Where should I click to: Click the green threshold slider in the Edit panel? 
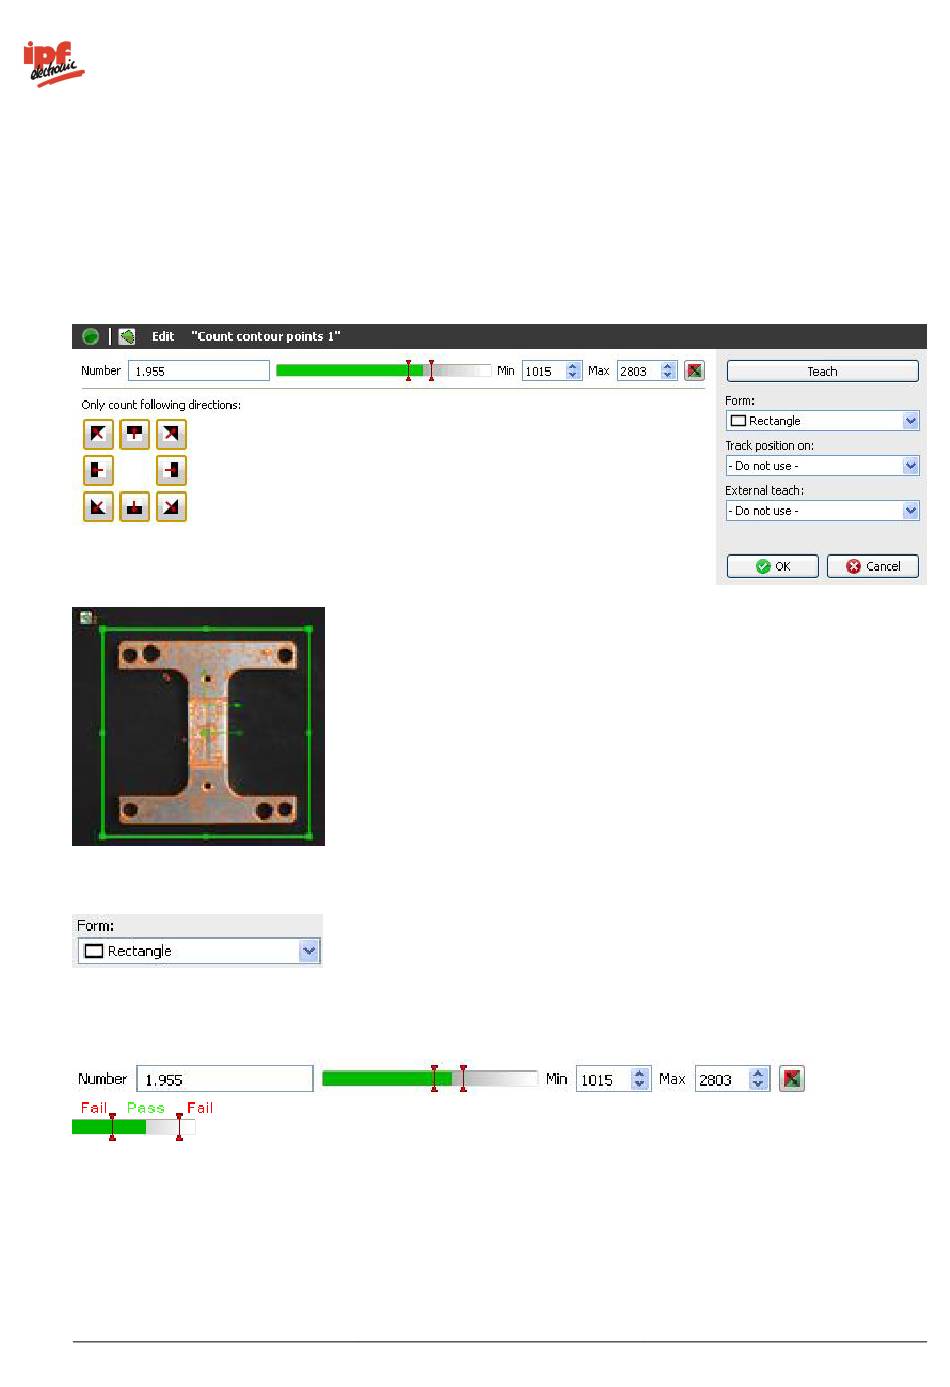pyautogui.click(x=383, y=371)
